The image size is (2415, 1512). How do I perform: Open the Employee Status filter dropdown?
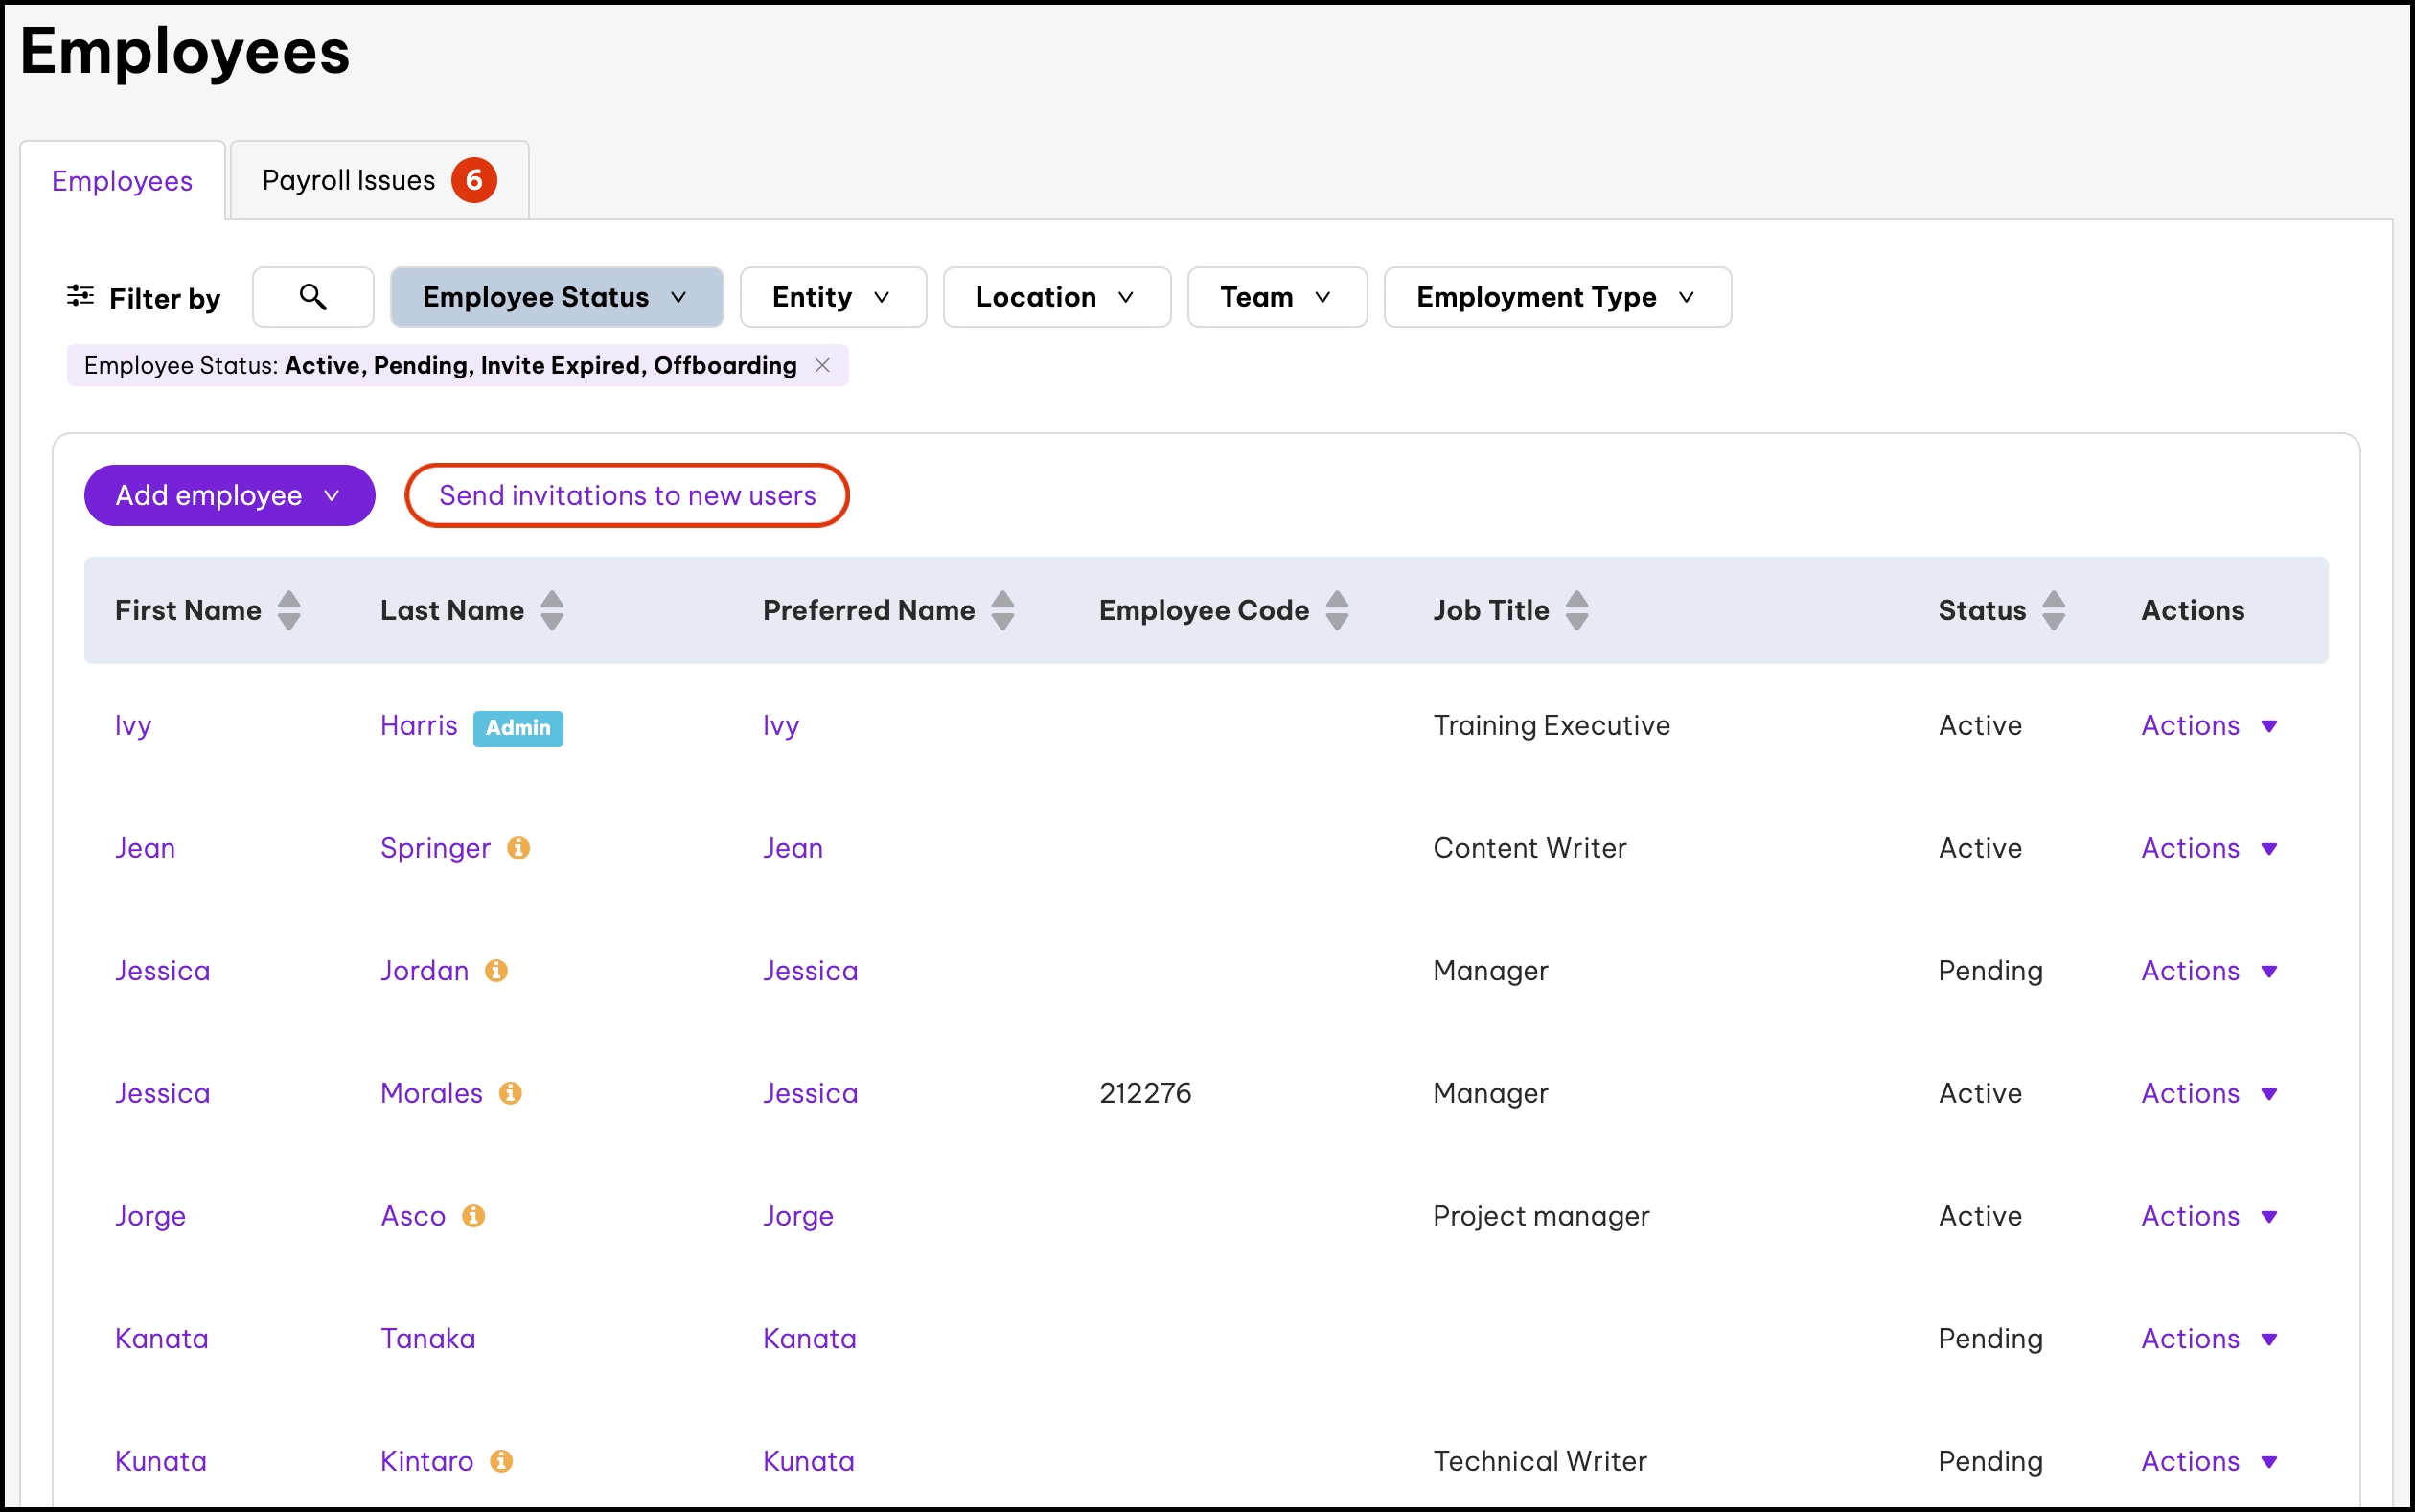(556, 297)
